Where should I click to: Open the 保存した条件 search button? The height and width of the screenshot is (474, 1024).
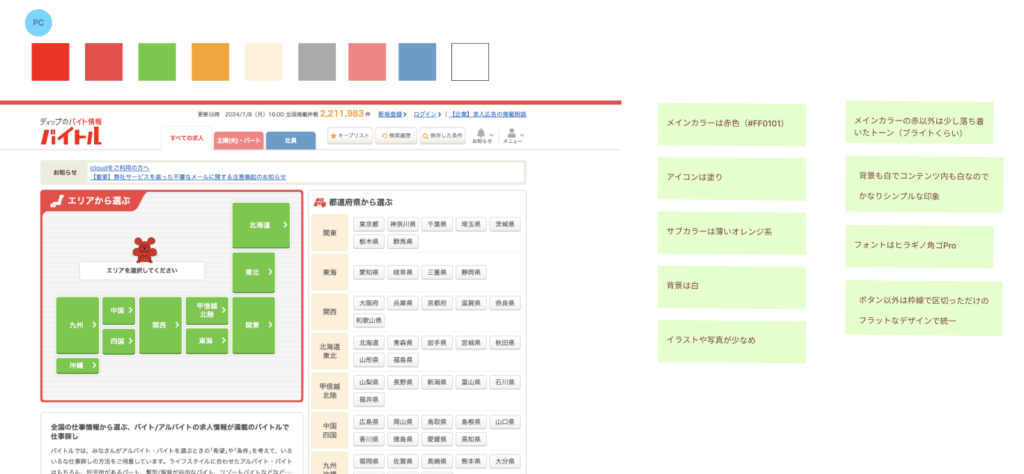pyautogui.click(x=442, y=136)
